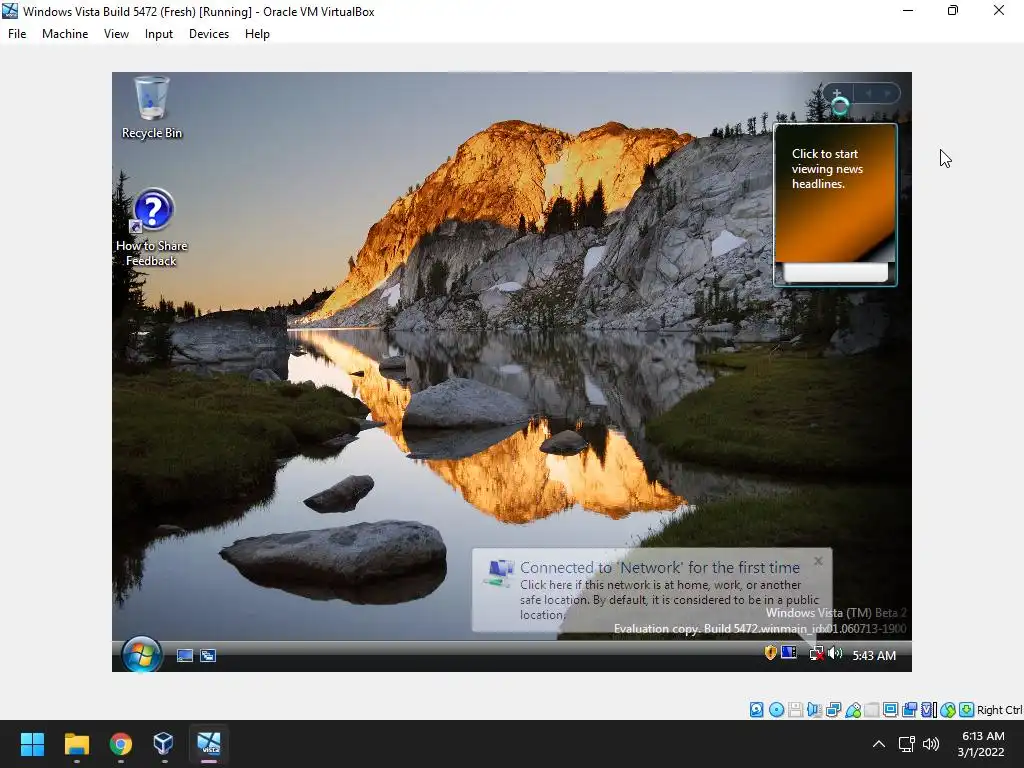This screenshot has height=768, width=1024.
Task: Click Switch between windows quick launch icon
Action: (208, 656)
